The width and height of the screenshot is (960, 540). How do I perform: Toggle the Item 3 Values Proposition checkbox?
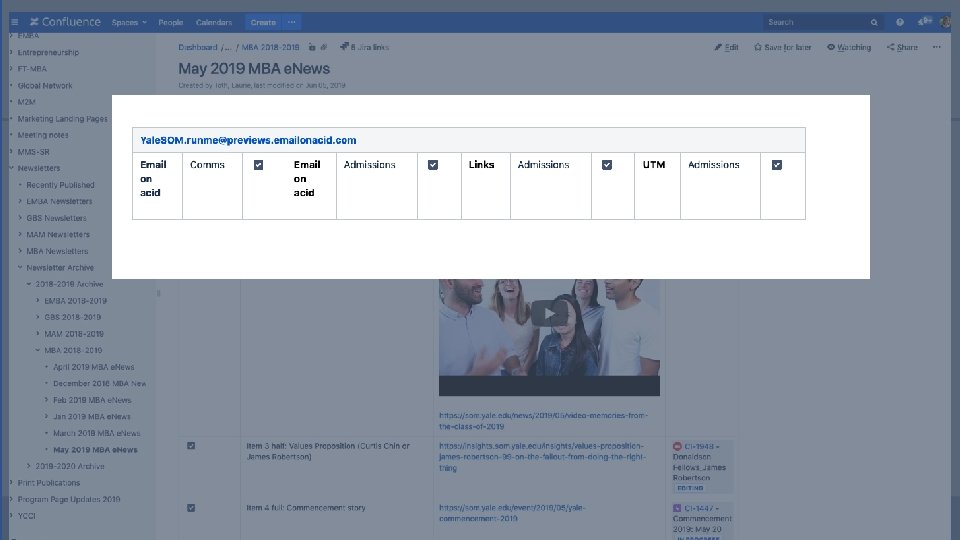(x=191, y=446)
